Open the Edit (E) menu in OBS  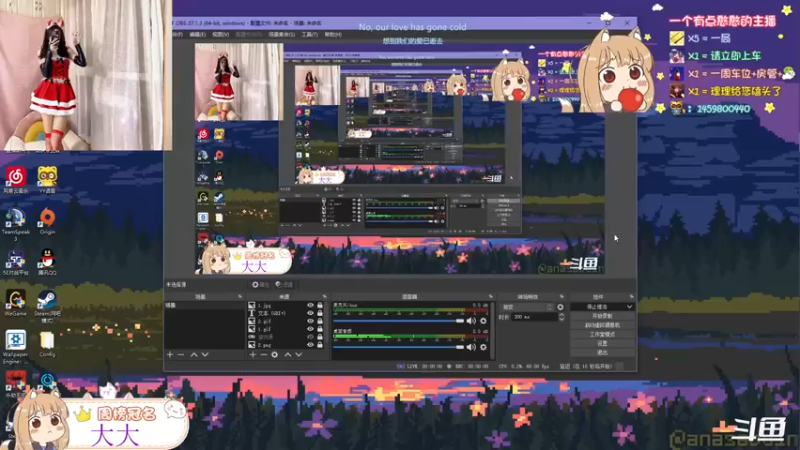[x=197, y=35]
